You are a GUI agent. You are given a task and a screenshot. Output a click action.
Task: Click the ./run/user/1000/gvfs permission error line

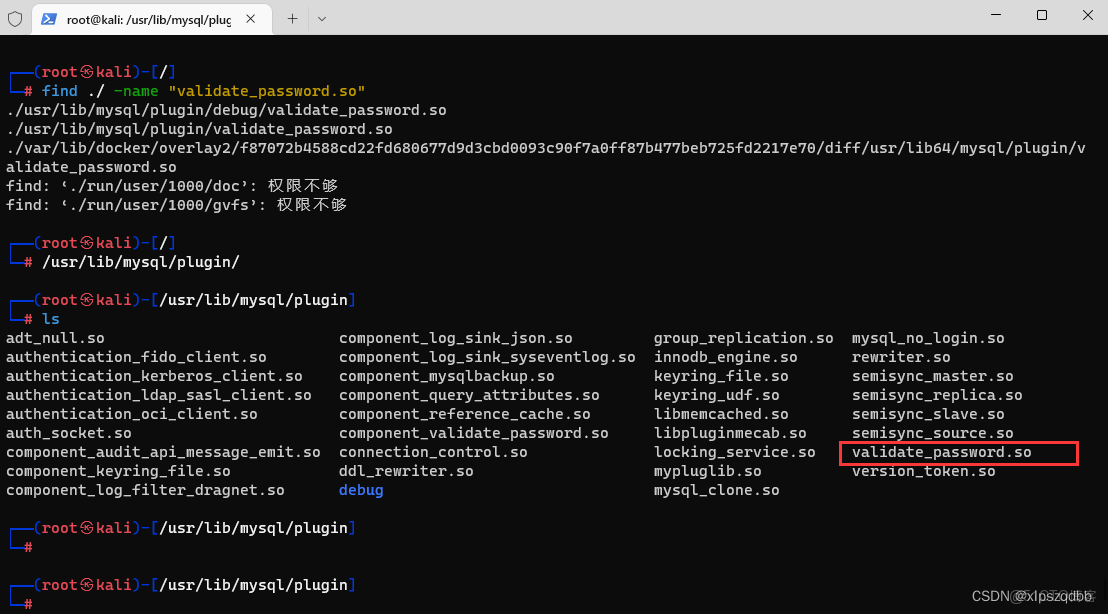tap(177, 205)
